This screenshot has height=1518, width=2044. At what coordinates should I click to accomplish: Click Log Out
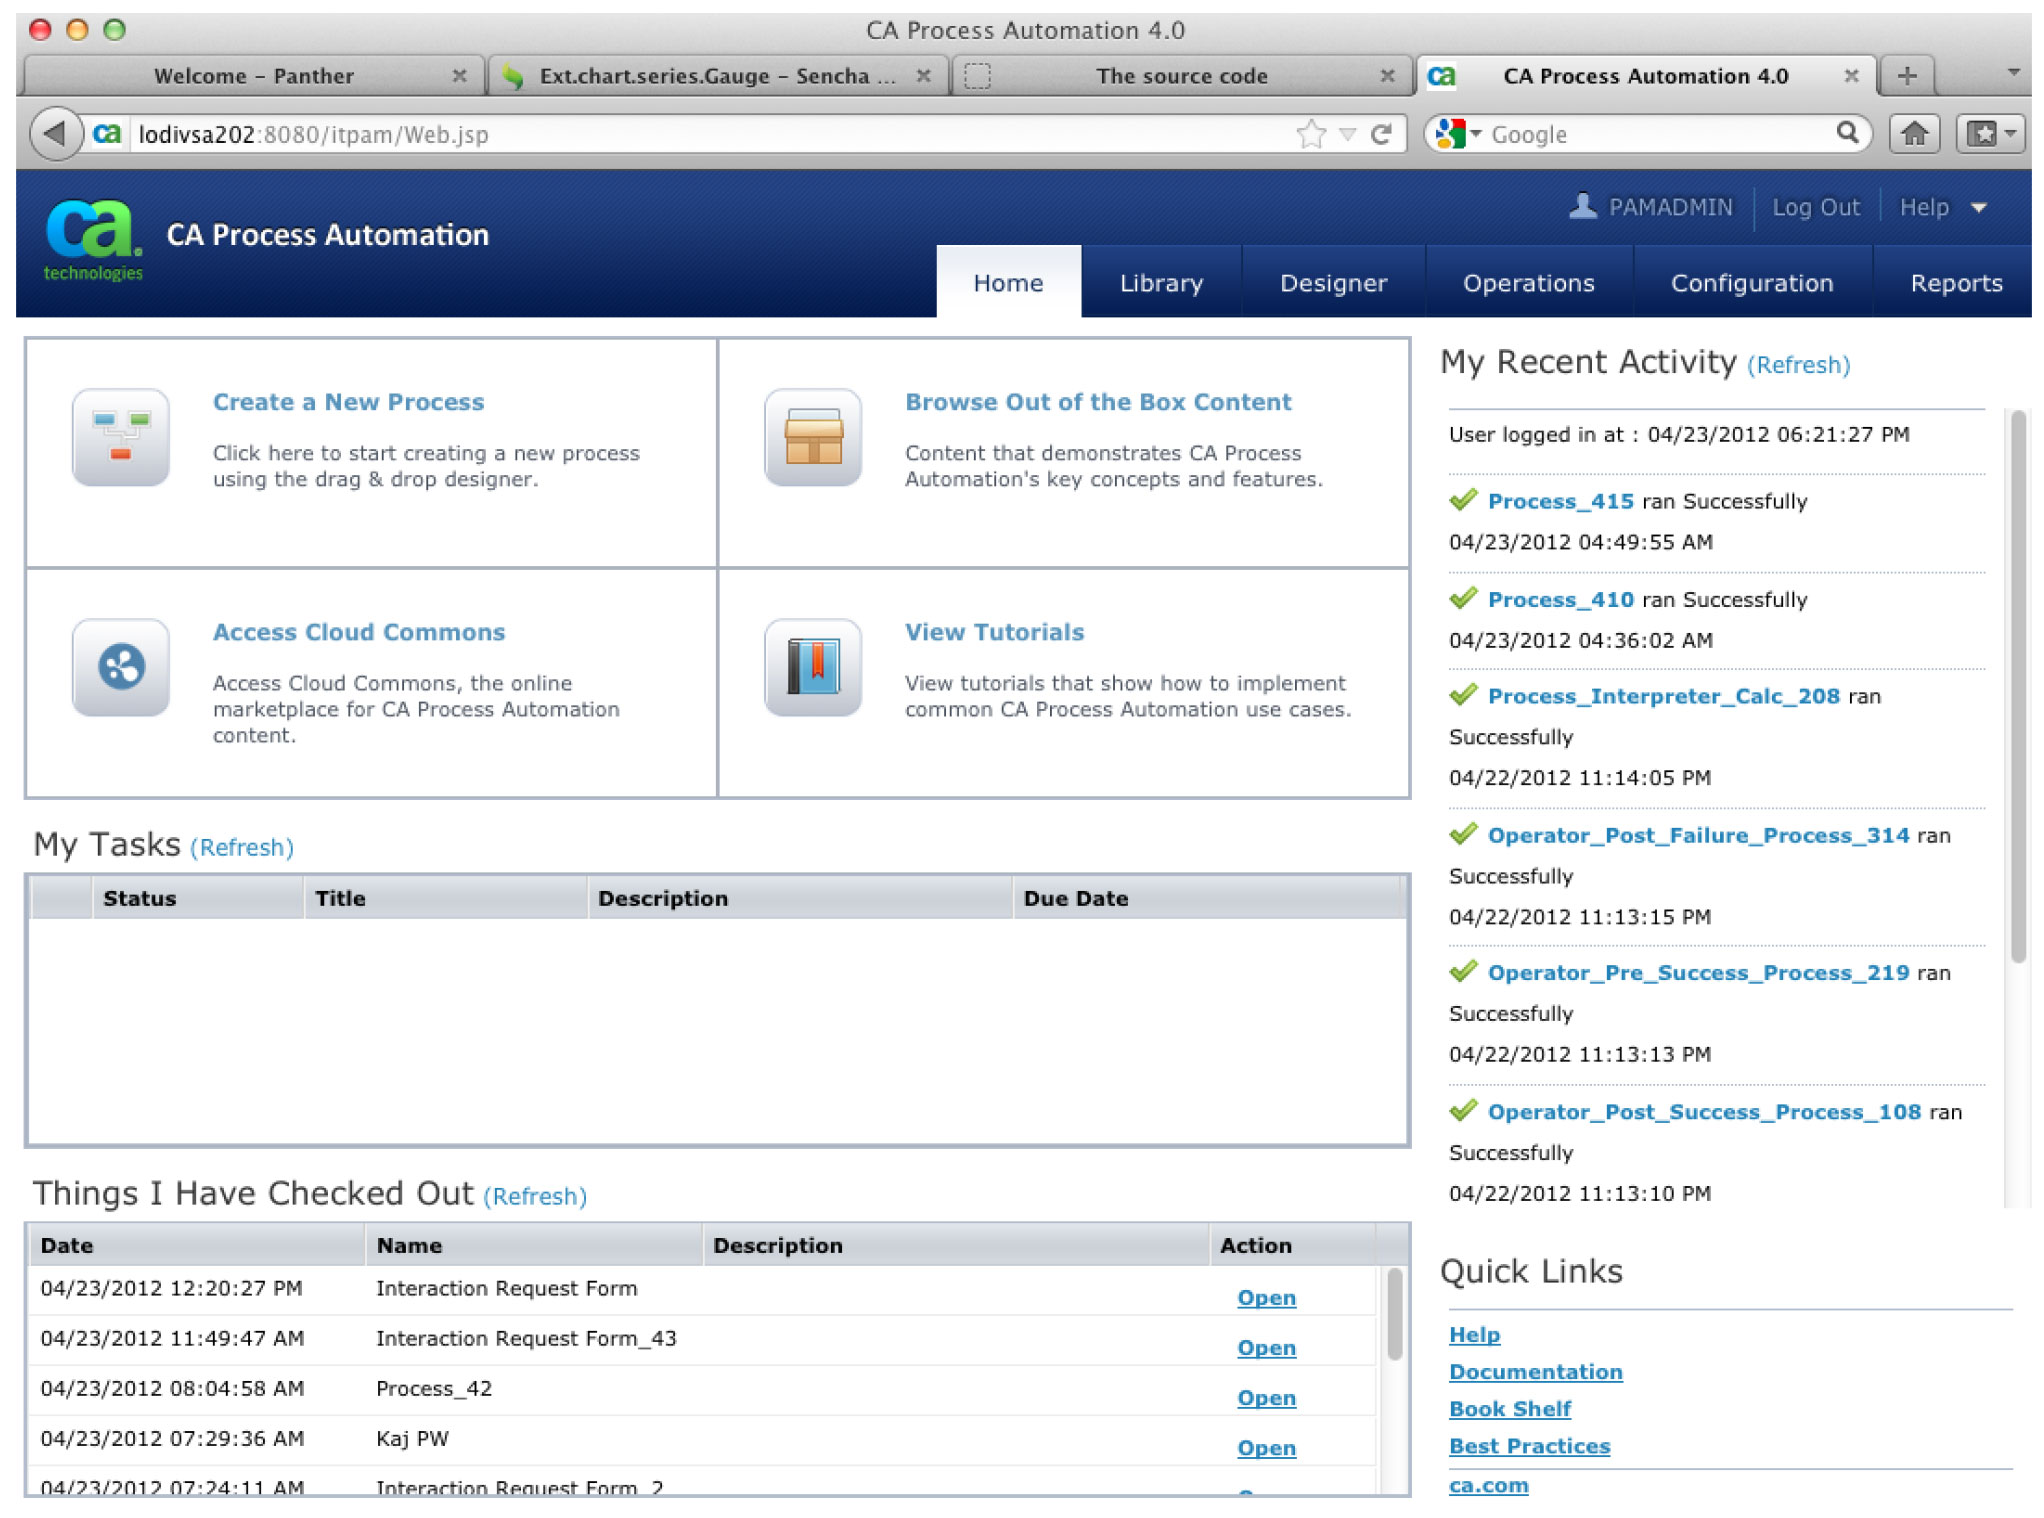[1816, 207]
